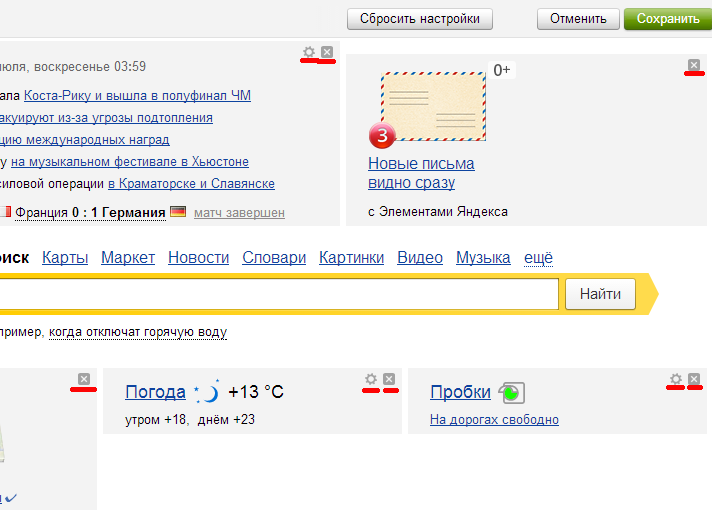The width and height of the screenshot is (712, 510).
Task: Switch to the Карты tab
Action: coord(65,258)
